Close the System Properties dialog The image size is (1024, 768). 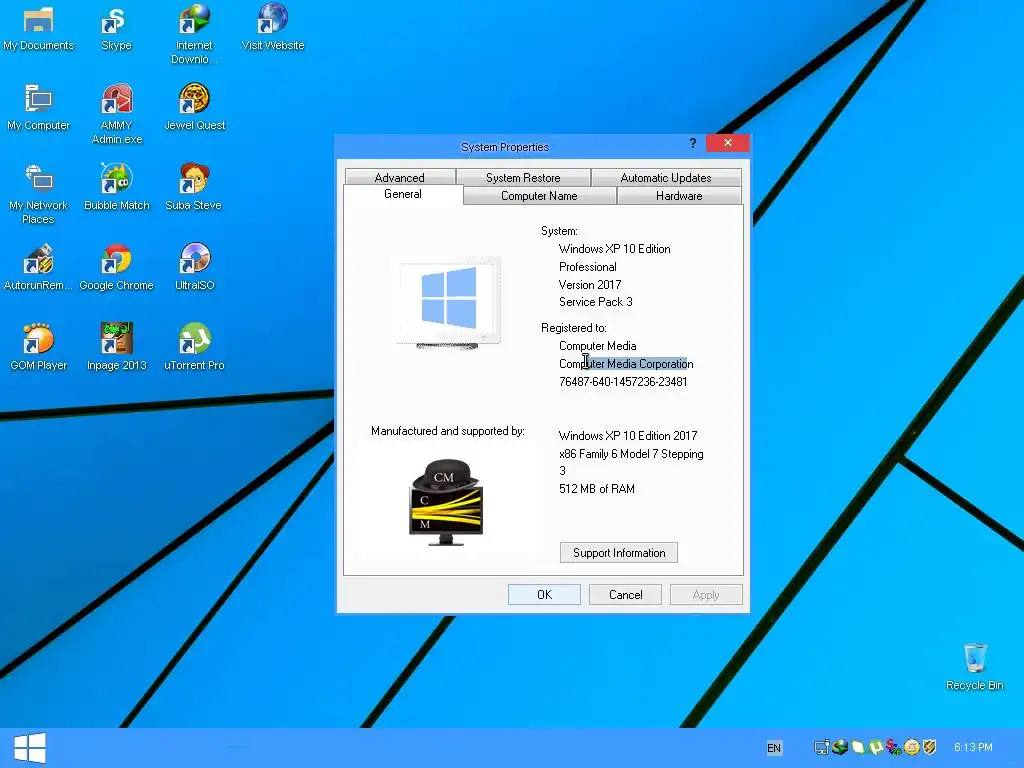pos(728,143)
